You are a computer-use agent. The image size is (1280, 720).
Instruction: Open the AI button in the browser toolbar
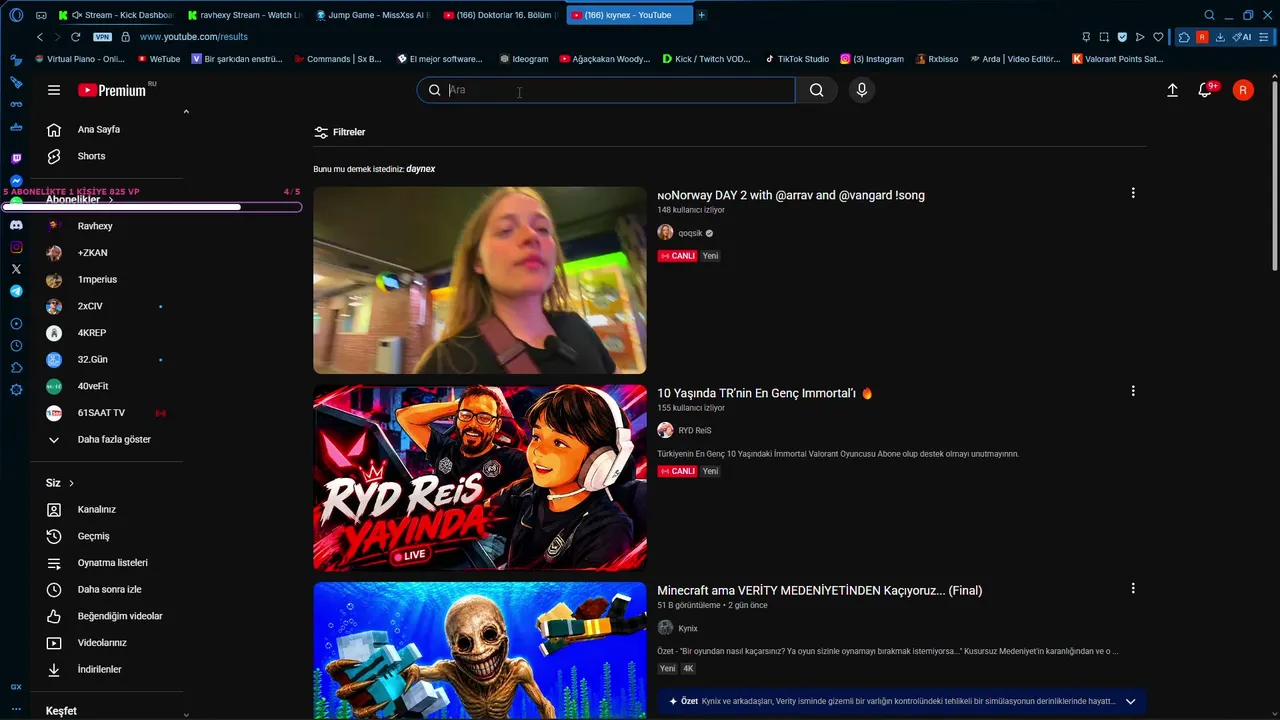[1243, 37]
